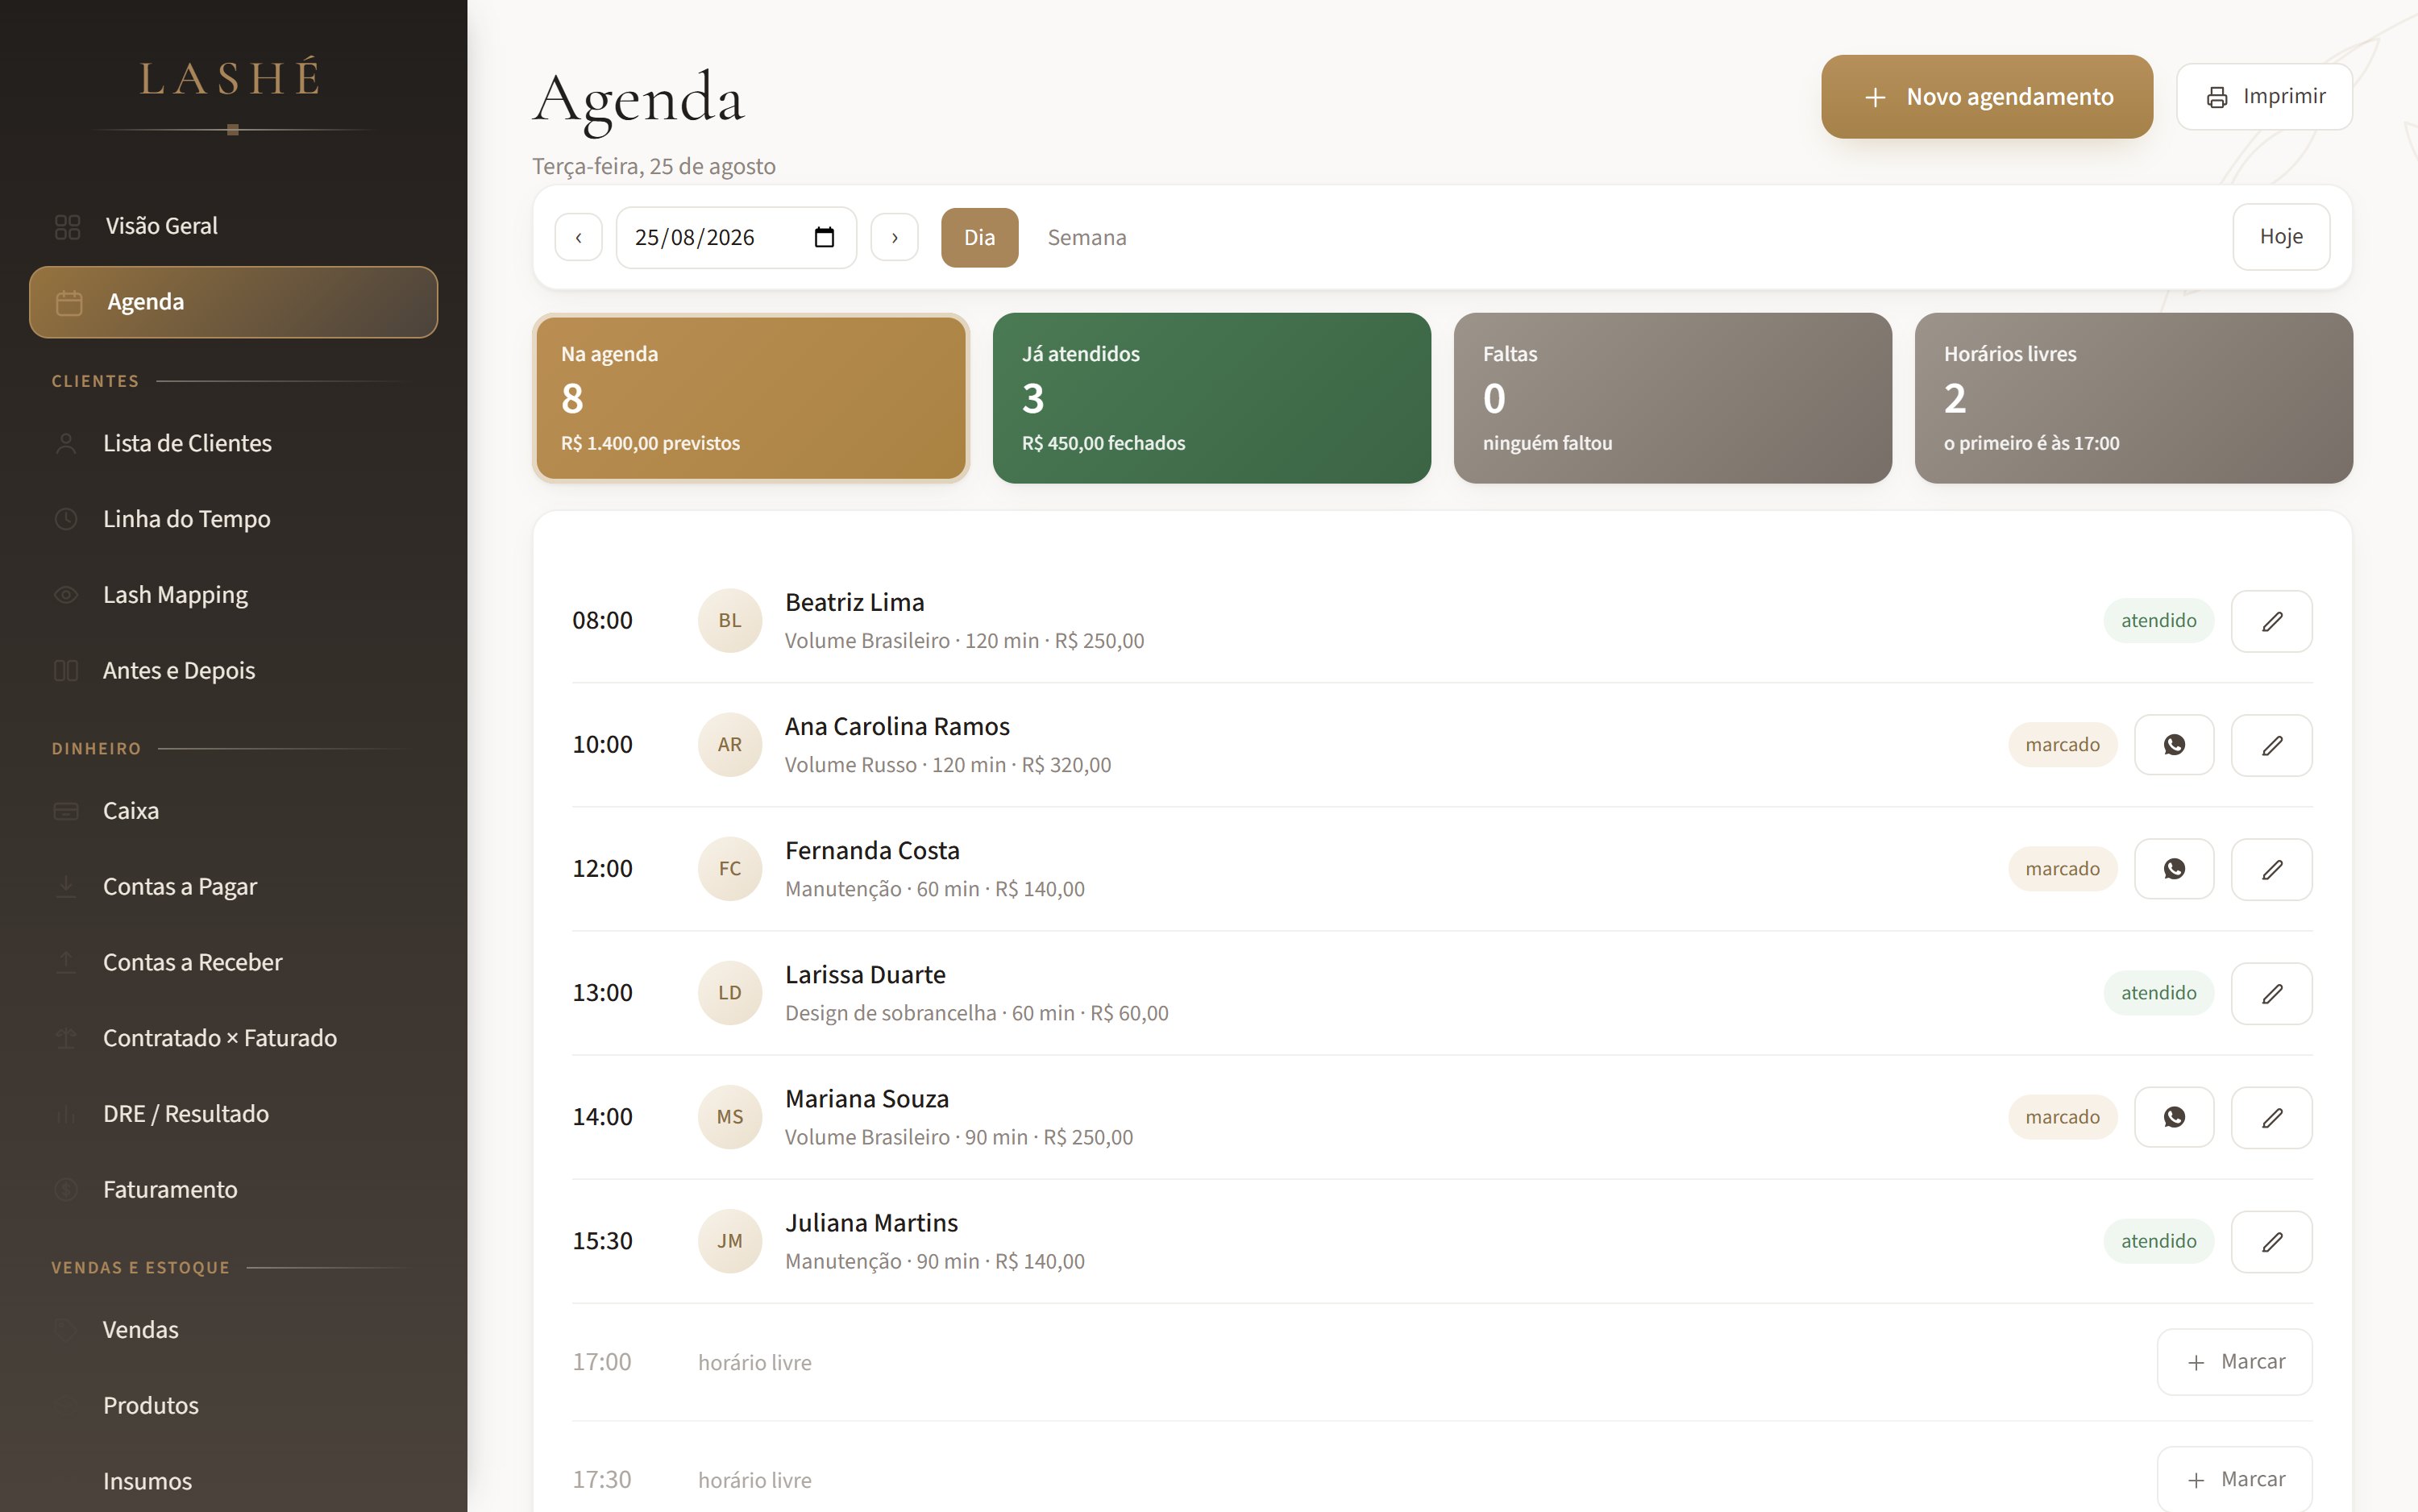Image resolution: width=2418 pixels, height=1512 pixels.
Task: Open Faturamento in sidebar
Action: pos(233,1189)
